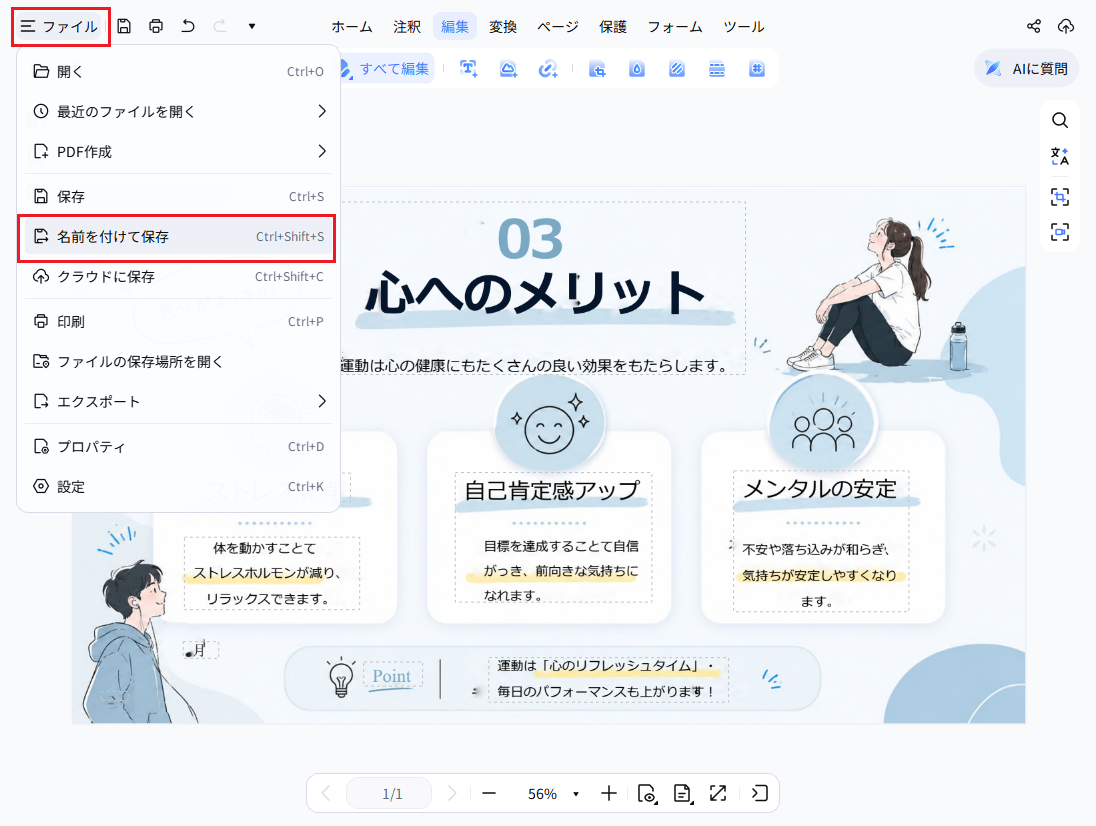Zoom in with the plus button
1096x826 pixels.
[609, 793]
